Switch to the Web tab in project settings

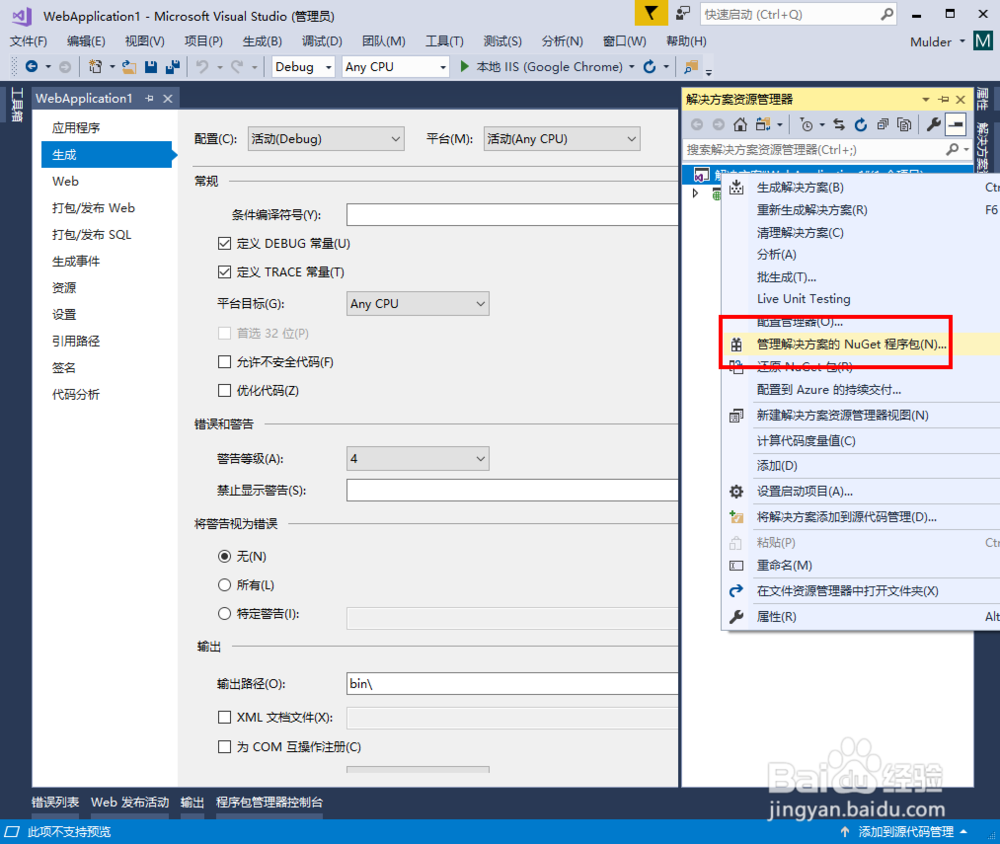[x=65, y=182]
